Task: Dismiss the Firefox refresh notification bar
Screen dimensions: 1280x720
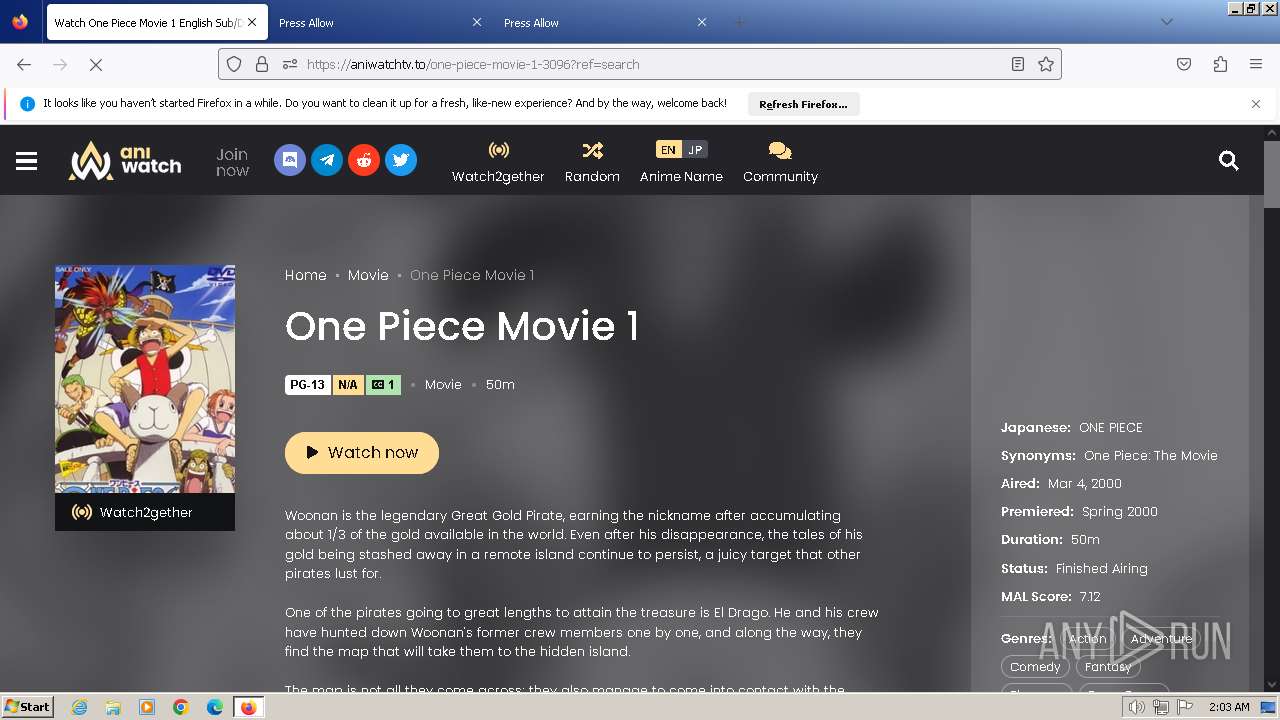Action: click(x=1256, y=104)
